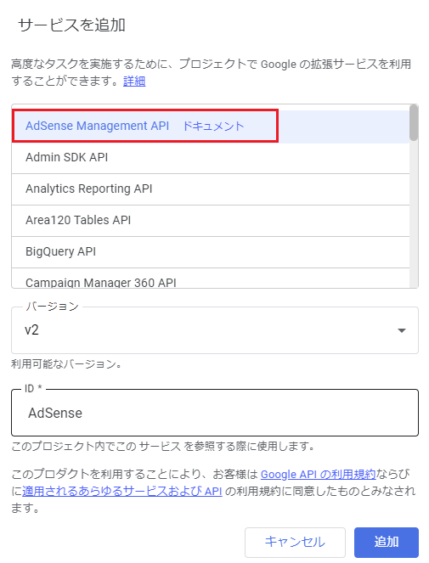Viewport: 429px width, 563px height.
Task: Click the scrollbar track below the thumb
Action: [414, 214]
